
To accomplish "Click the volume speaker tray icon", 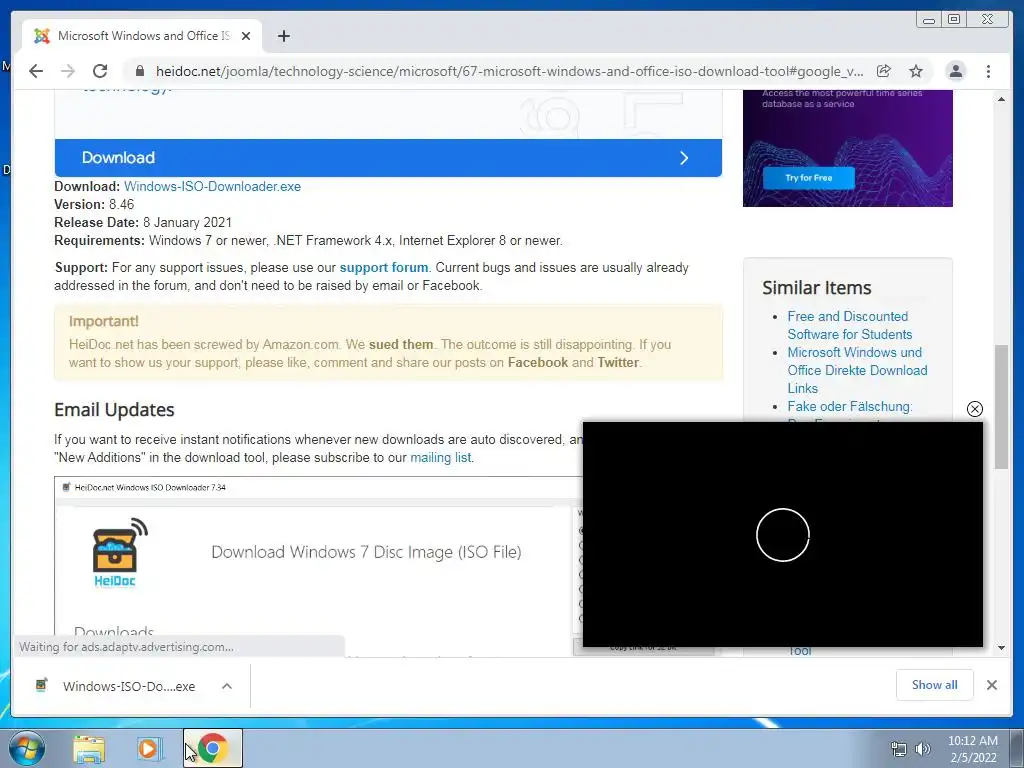I will [x=922, y=749].
